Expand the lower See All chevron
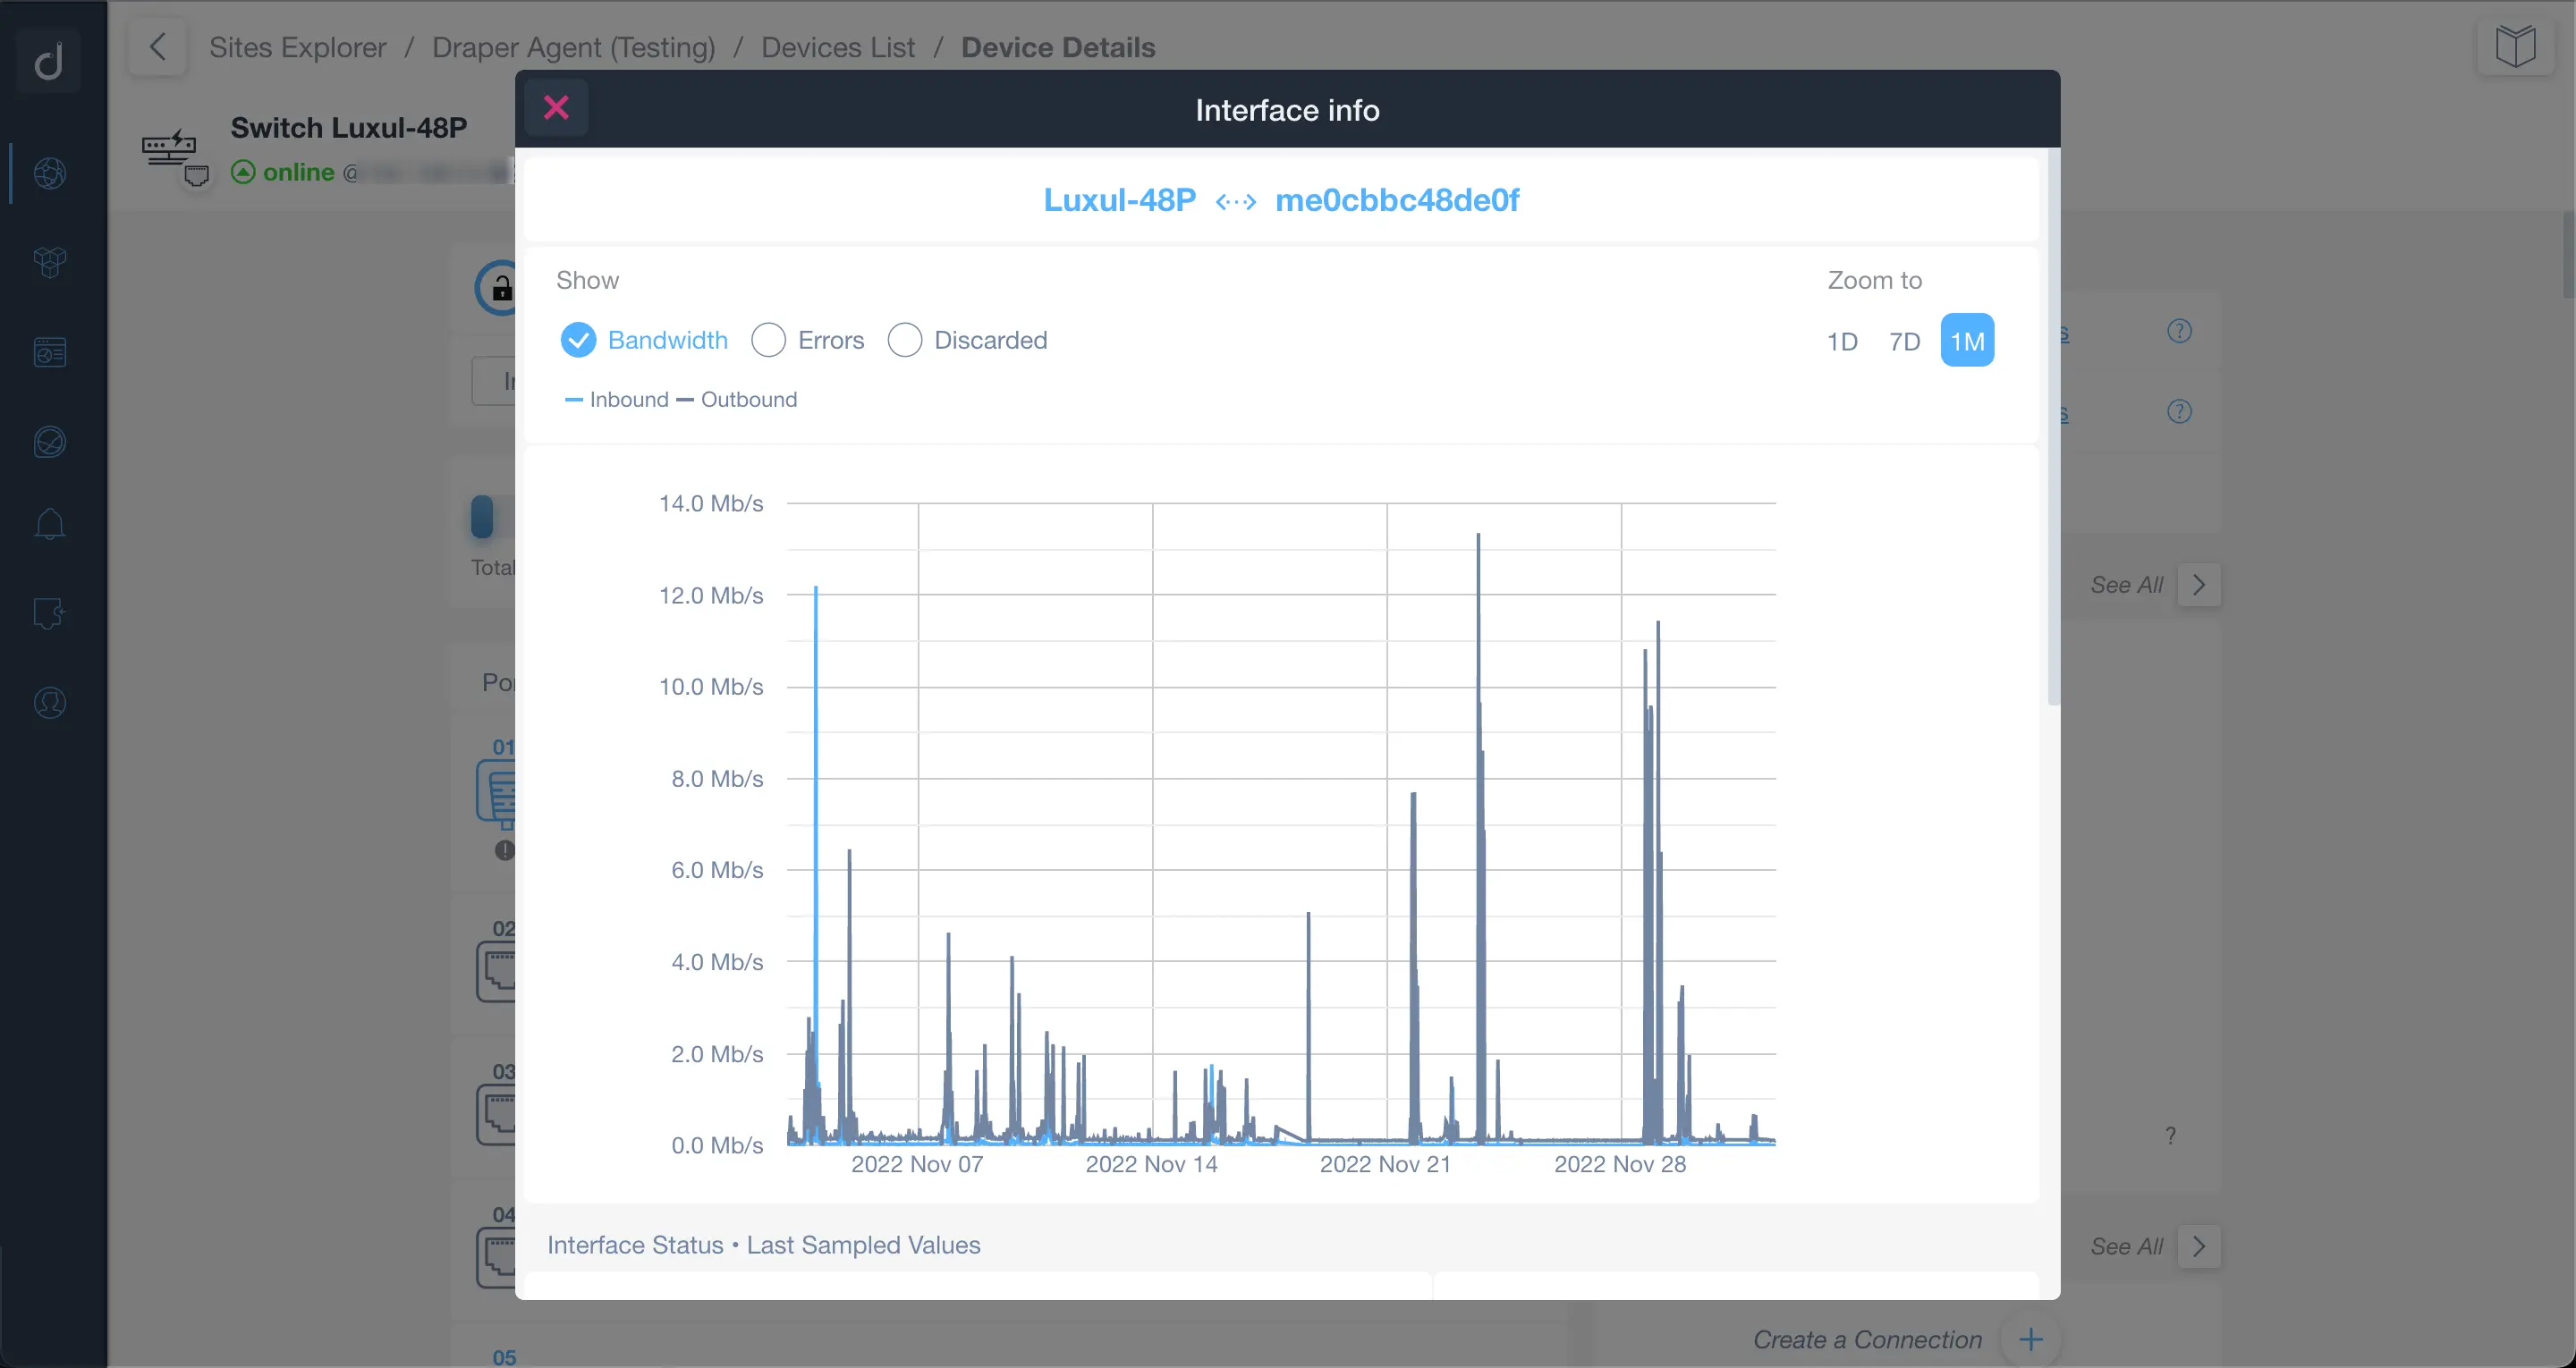Screen dimensions: 2576x1368 pos(2198,1246)
